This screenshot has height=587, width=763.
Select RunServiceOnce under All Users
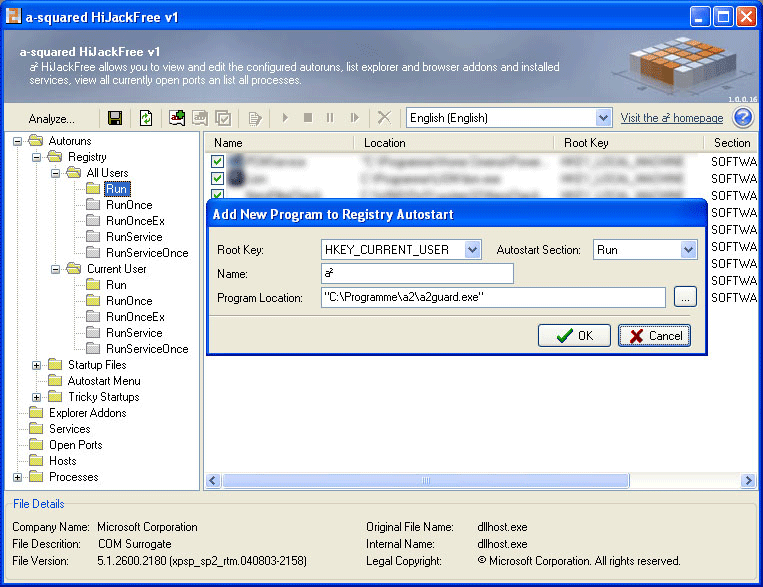(x=147, y=253)
